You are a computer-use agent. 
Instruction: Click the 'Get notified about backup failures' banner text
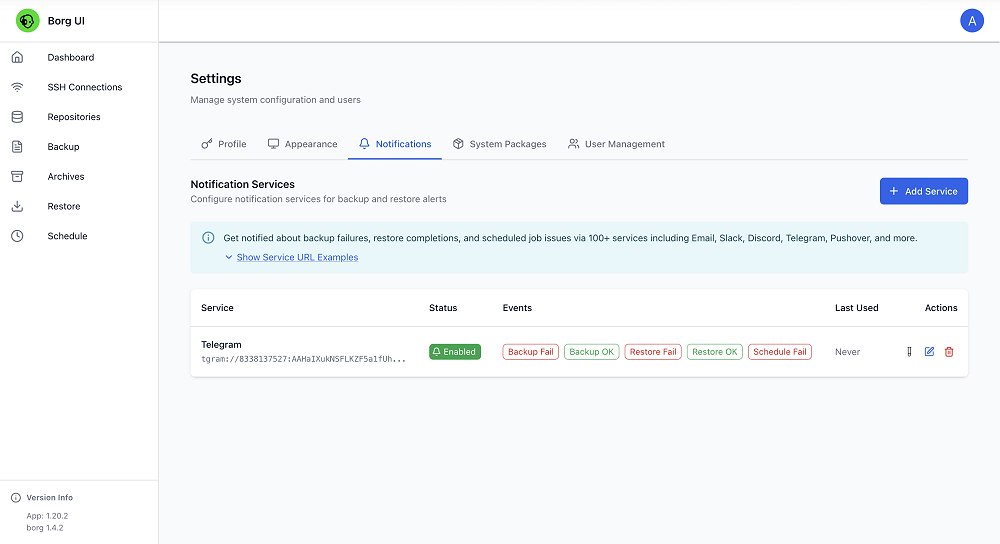[x=570, y=238]
